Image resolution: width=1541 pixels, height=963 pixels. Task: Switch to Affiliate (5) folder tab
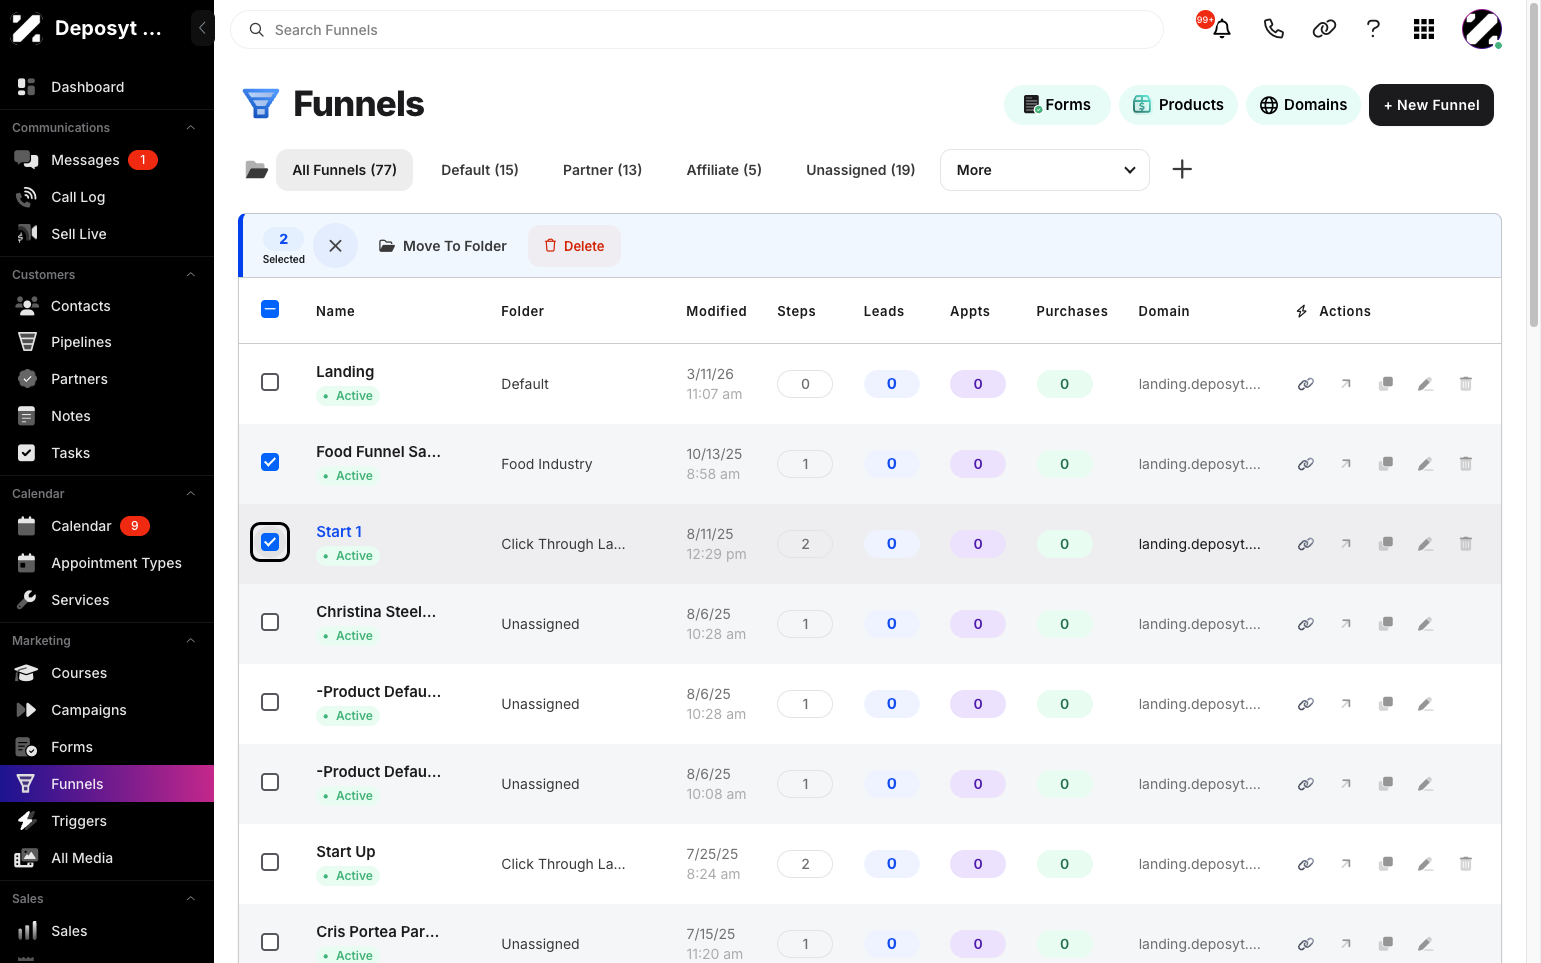pos(724,170)
